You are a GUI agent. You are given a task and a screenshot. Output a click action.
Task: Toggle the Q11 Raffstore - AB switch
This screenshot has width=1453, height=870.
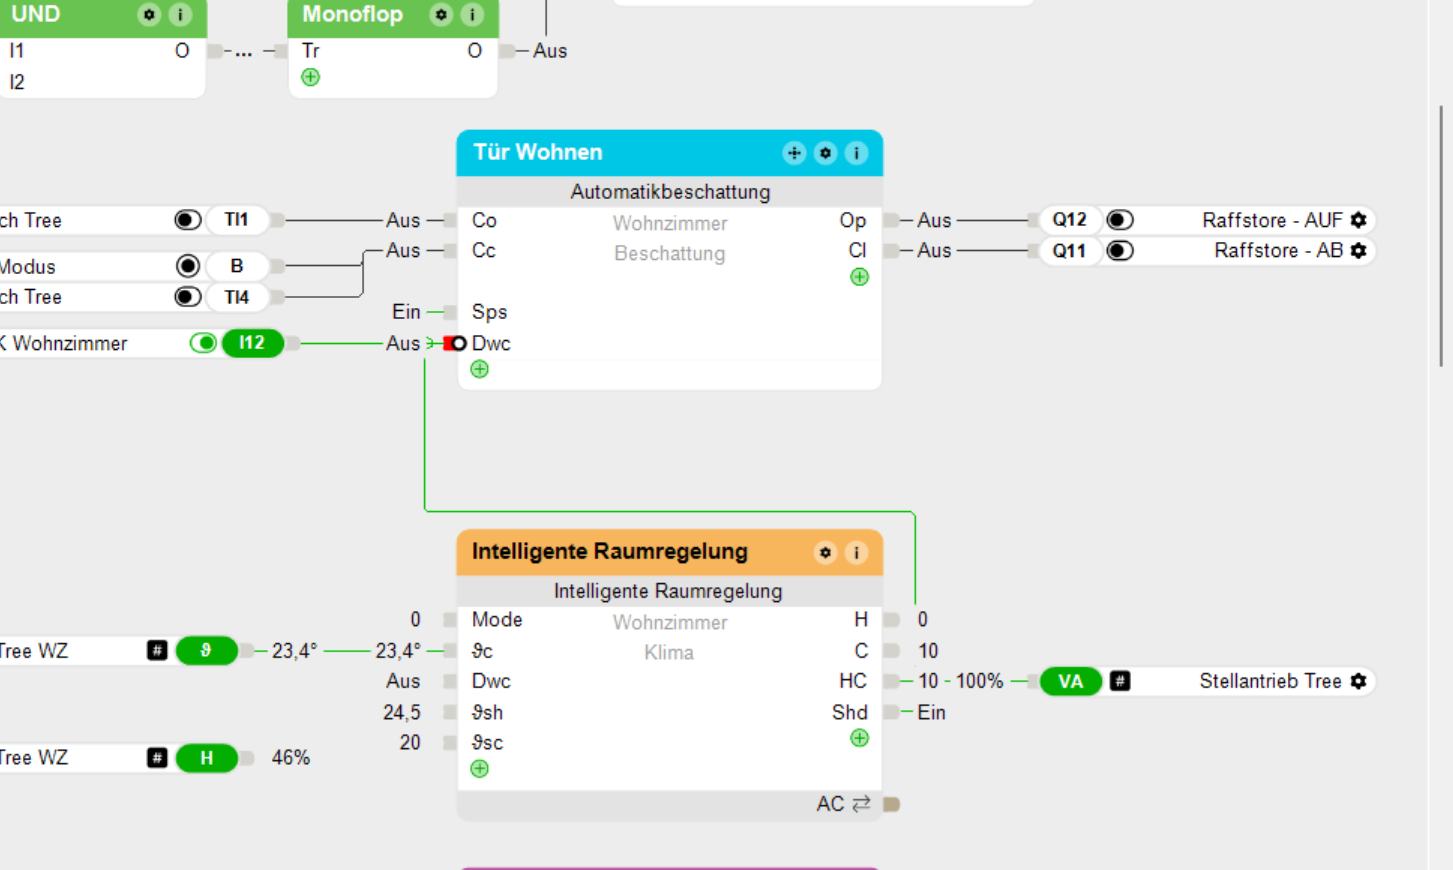pos(1120,251)
